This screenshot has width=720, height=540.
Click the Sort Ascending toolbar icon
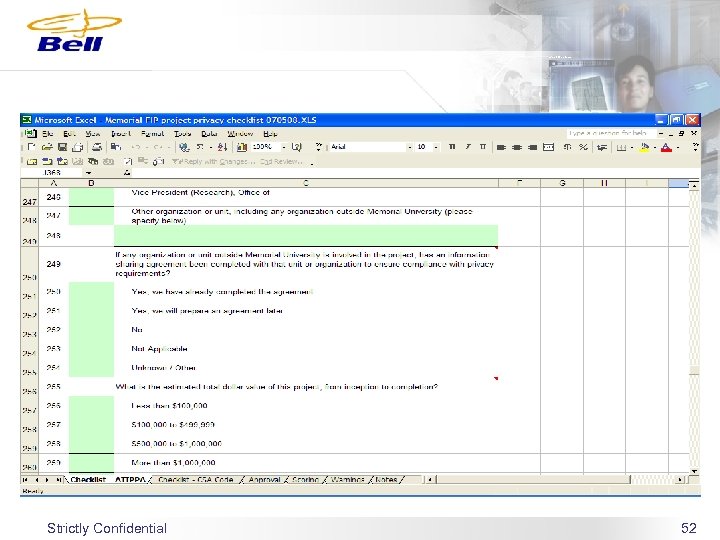tap(223, 147)
